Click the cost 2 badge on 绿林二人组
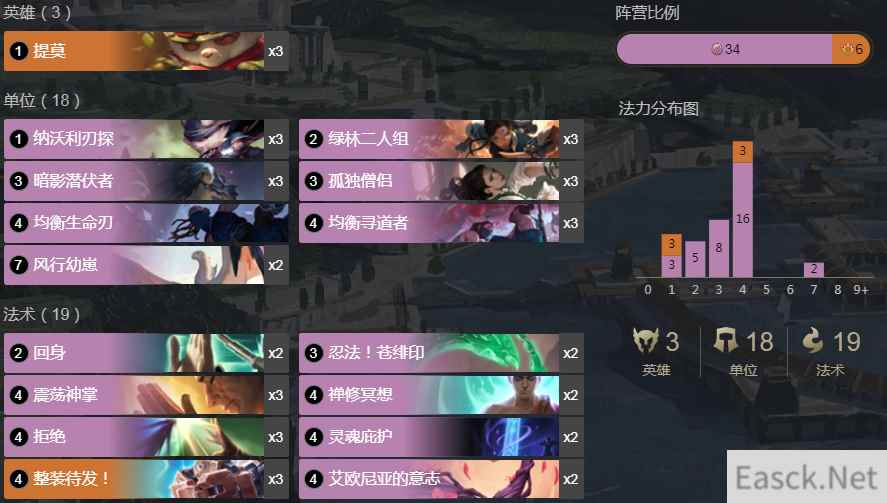The width and height of the screenshot is (887, 503). click(313, 139)
